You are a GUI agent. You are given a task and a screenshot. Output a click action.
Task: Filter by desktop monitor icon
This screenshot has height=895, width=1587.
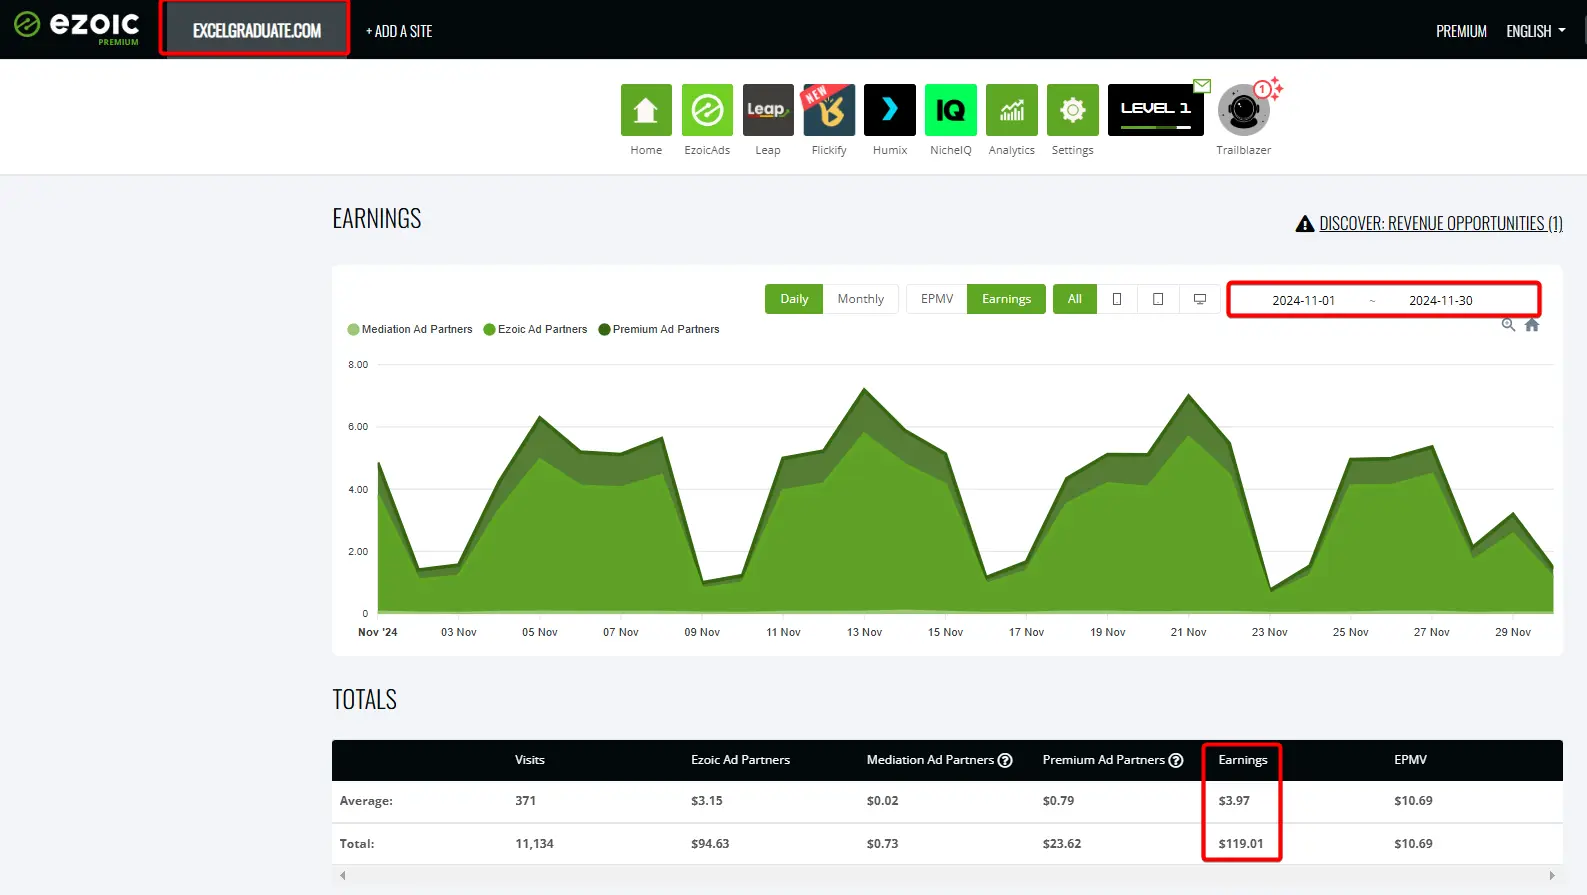click(x=1200, y=299)
